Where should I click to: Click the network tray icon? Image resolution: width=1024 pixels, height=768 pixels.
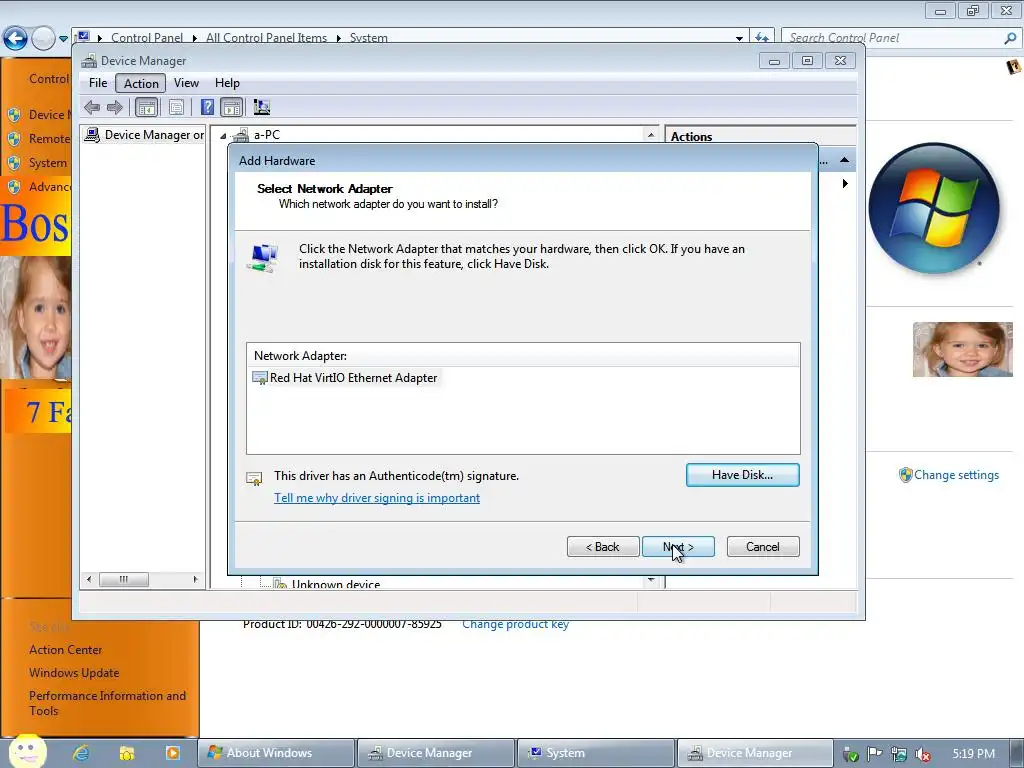click(899, 754)
